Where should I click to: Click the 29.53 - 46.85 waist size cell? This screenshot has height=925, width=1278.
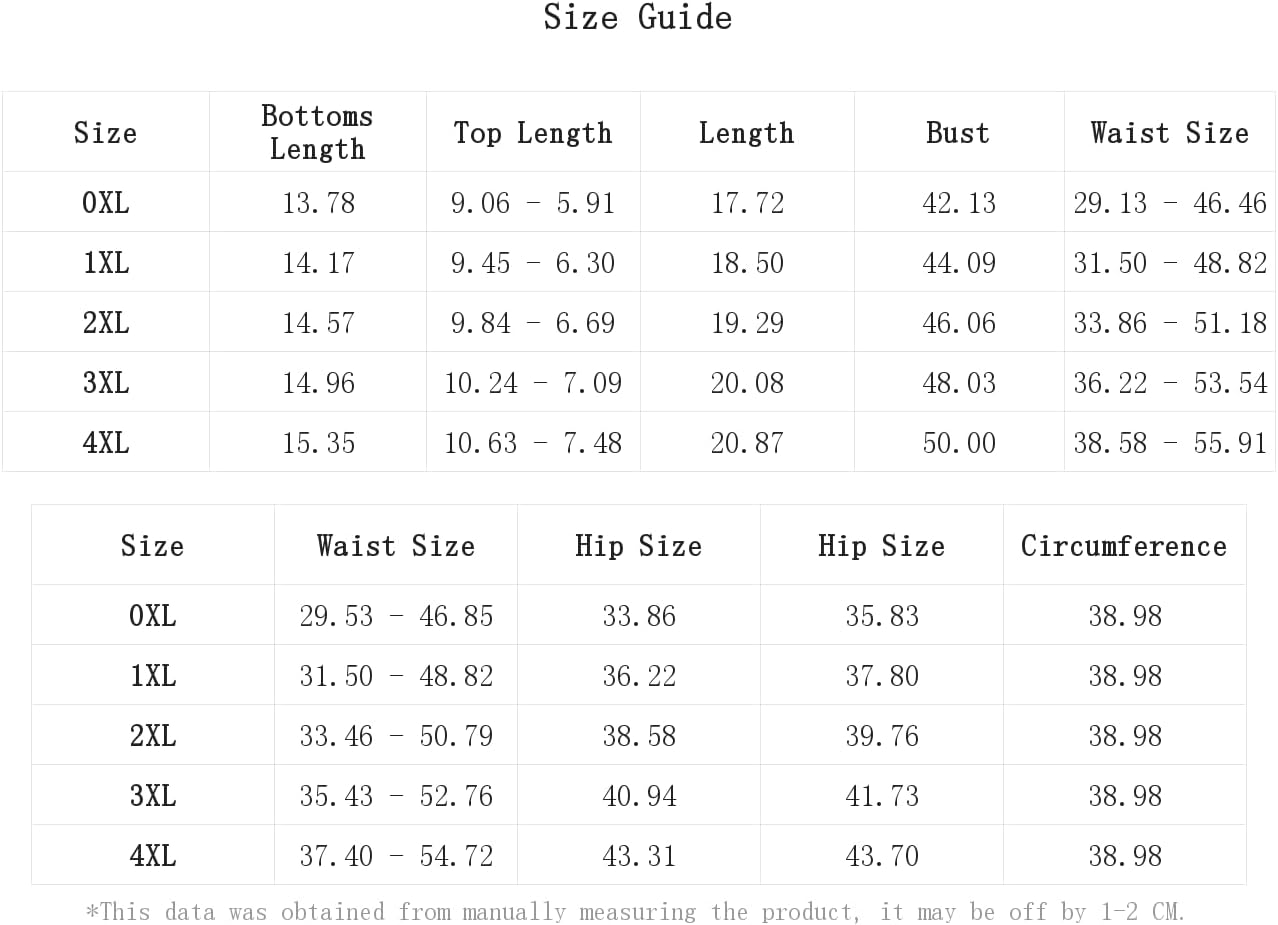(x=396, y=615)
